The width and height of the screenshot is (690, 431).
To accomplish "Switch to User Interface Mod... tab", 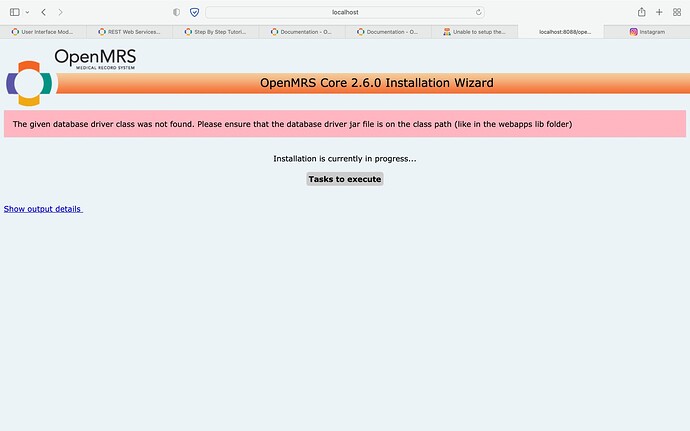I will [43, 32].
